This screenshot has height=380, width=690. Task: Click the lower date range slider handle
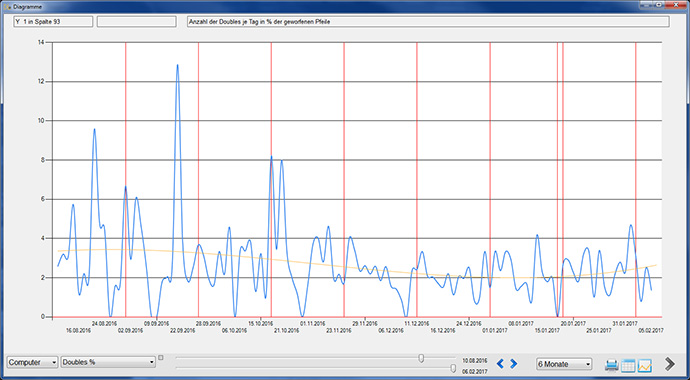coord(453,368)
